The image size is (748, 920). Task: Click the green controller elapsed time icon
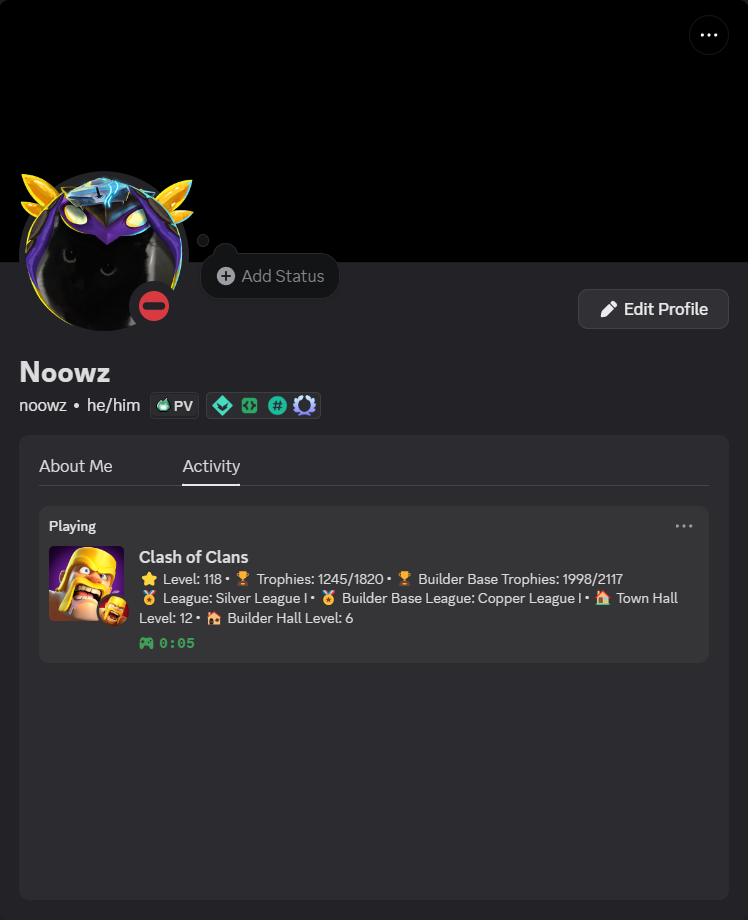pos(146,643)
